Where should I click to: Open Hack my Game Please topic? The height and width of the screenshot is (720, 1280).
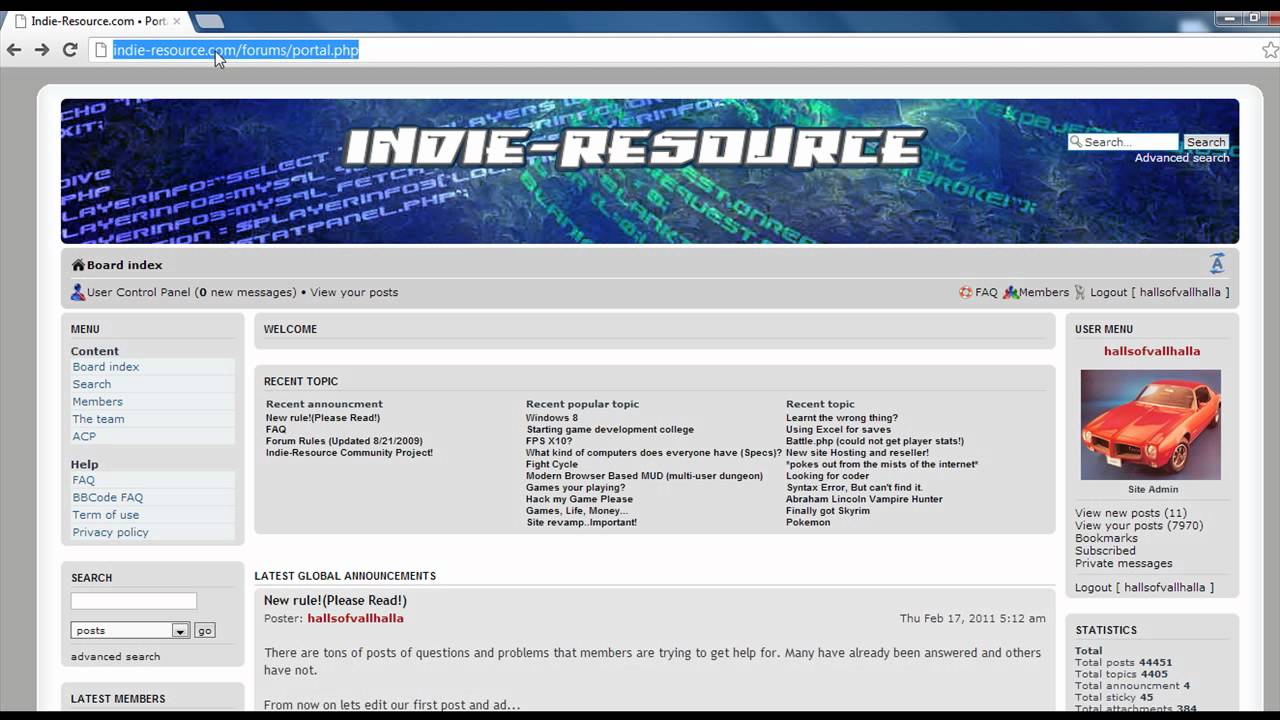click(579, 499)
